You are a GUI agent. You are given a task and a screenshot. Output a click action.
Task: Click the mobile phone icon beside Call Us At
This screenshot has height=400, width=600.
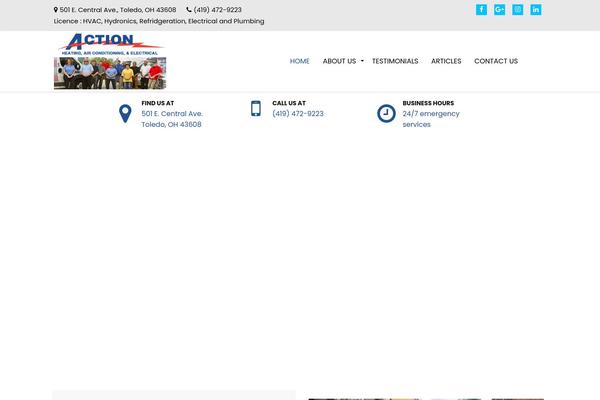point(256,108)
